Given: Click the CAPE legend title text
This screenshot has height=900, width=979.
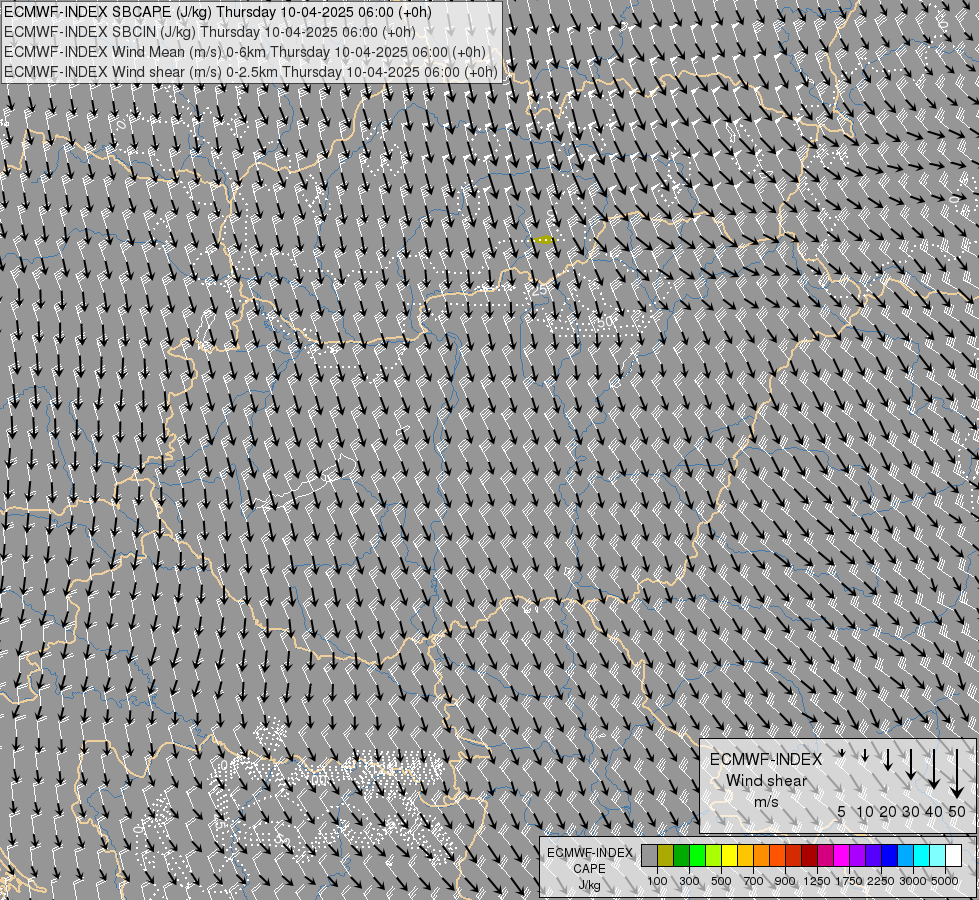Looking at the screenshot, I should click(x=590, y=869).
